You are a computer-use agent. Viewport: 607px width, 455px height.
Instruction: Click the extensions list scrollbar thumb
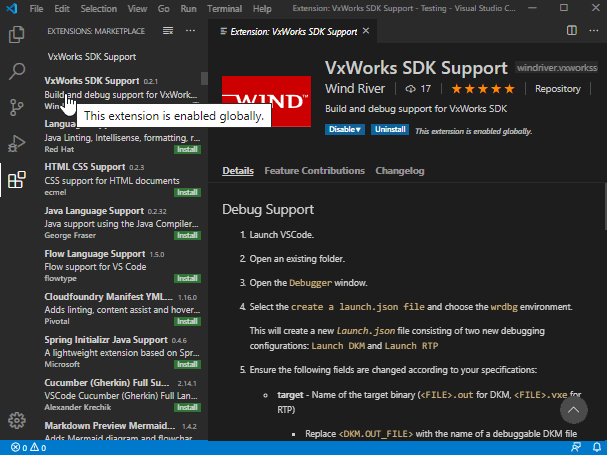pyautogui.click(x=204, y=78)
